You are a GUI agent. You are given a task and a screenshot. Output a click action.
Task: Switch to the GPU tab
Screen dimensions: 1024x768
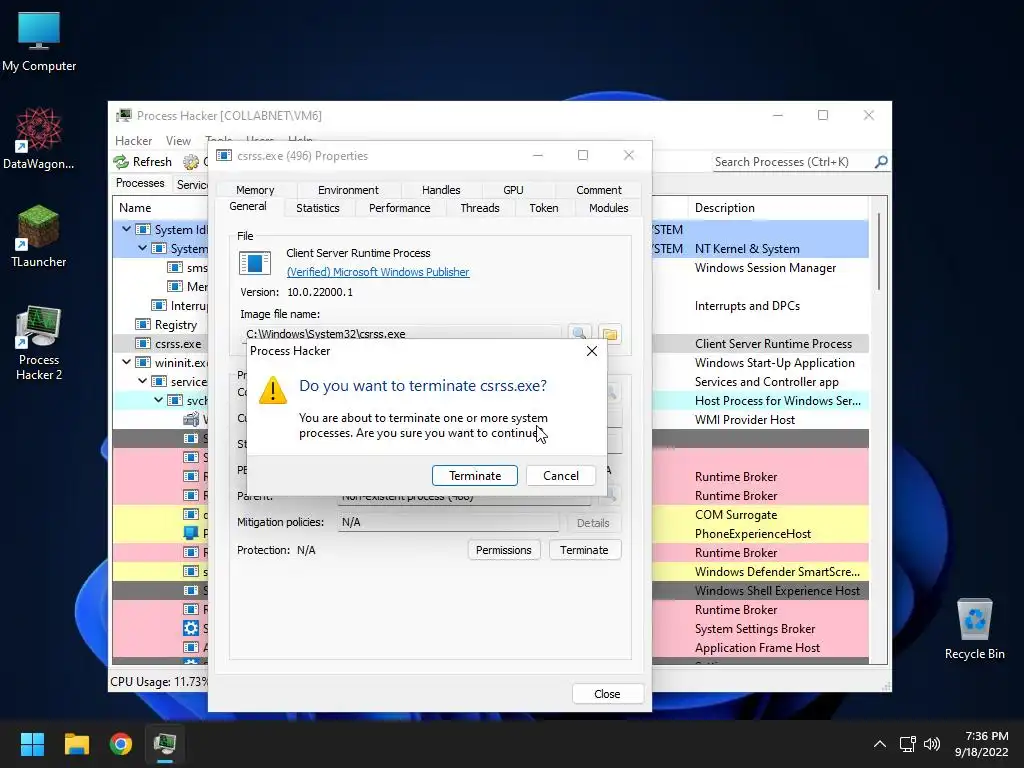[513, 190]
